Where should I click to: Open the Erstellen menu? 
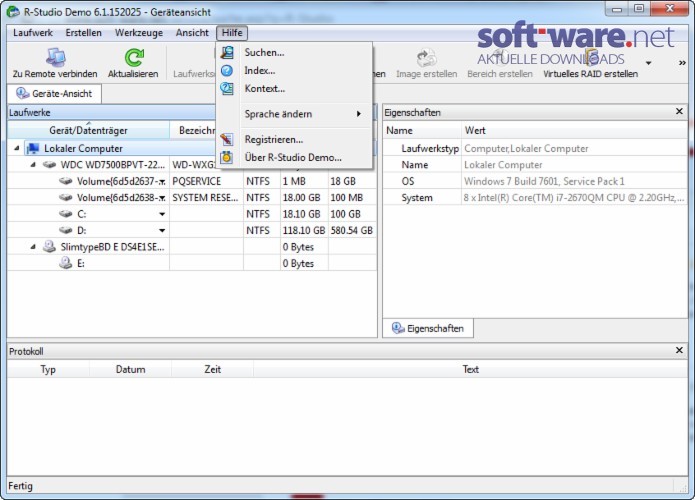coord(83,33)
